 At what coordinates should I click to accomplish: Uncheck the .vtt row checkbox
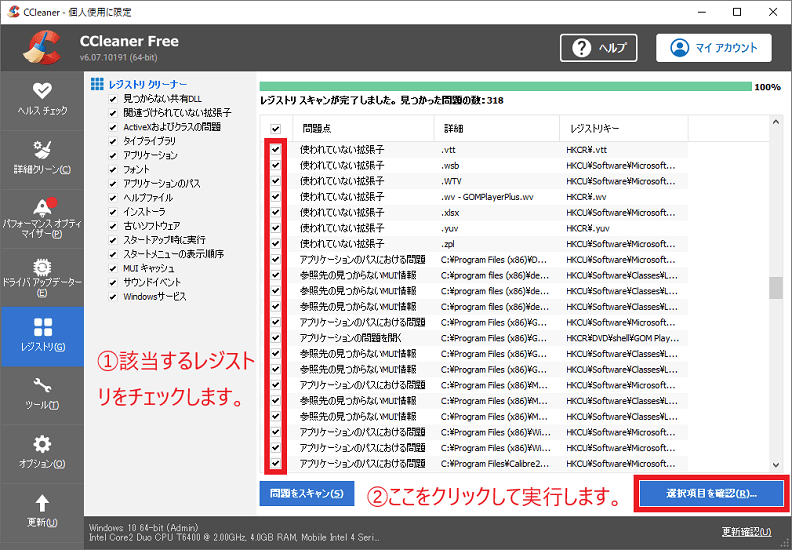pyautogui.click(x=276, y=150)
